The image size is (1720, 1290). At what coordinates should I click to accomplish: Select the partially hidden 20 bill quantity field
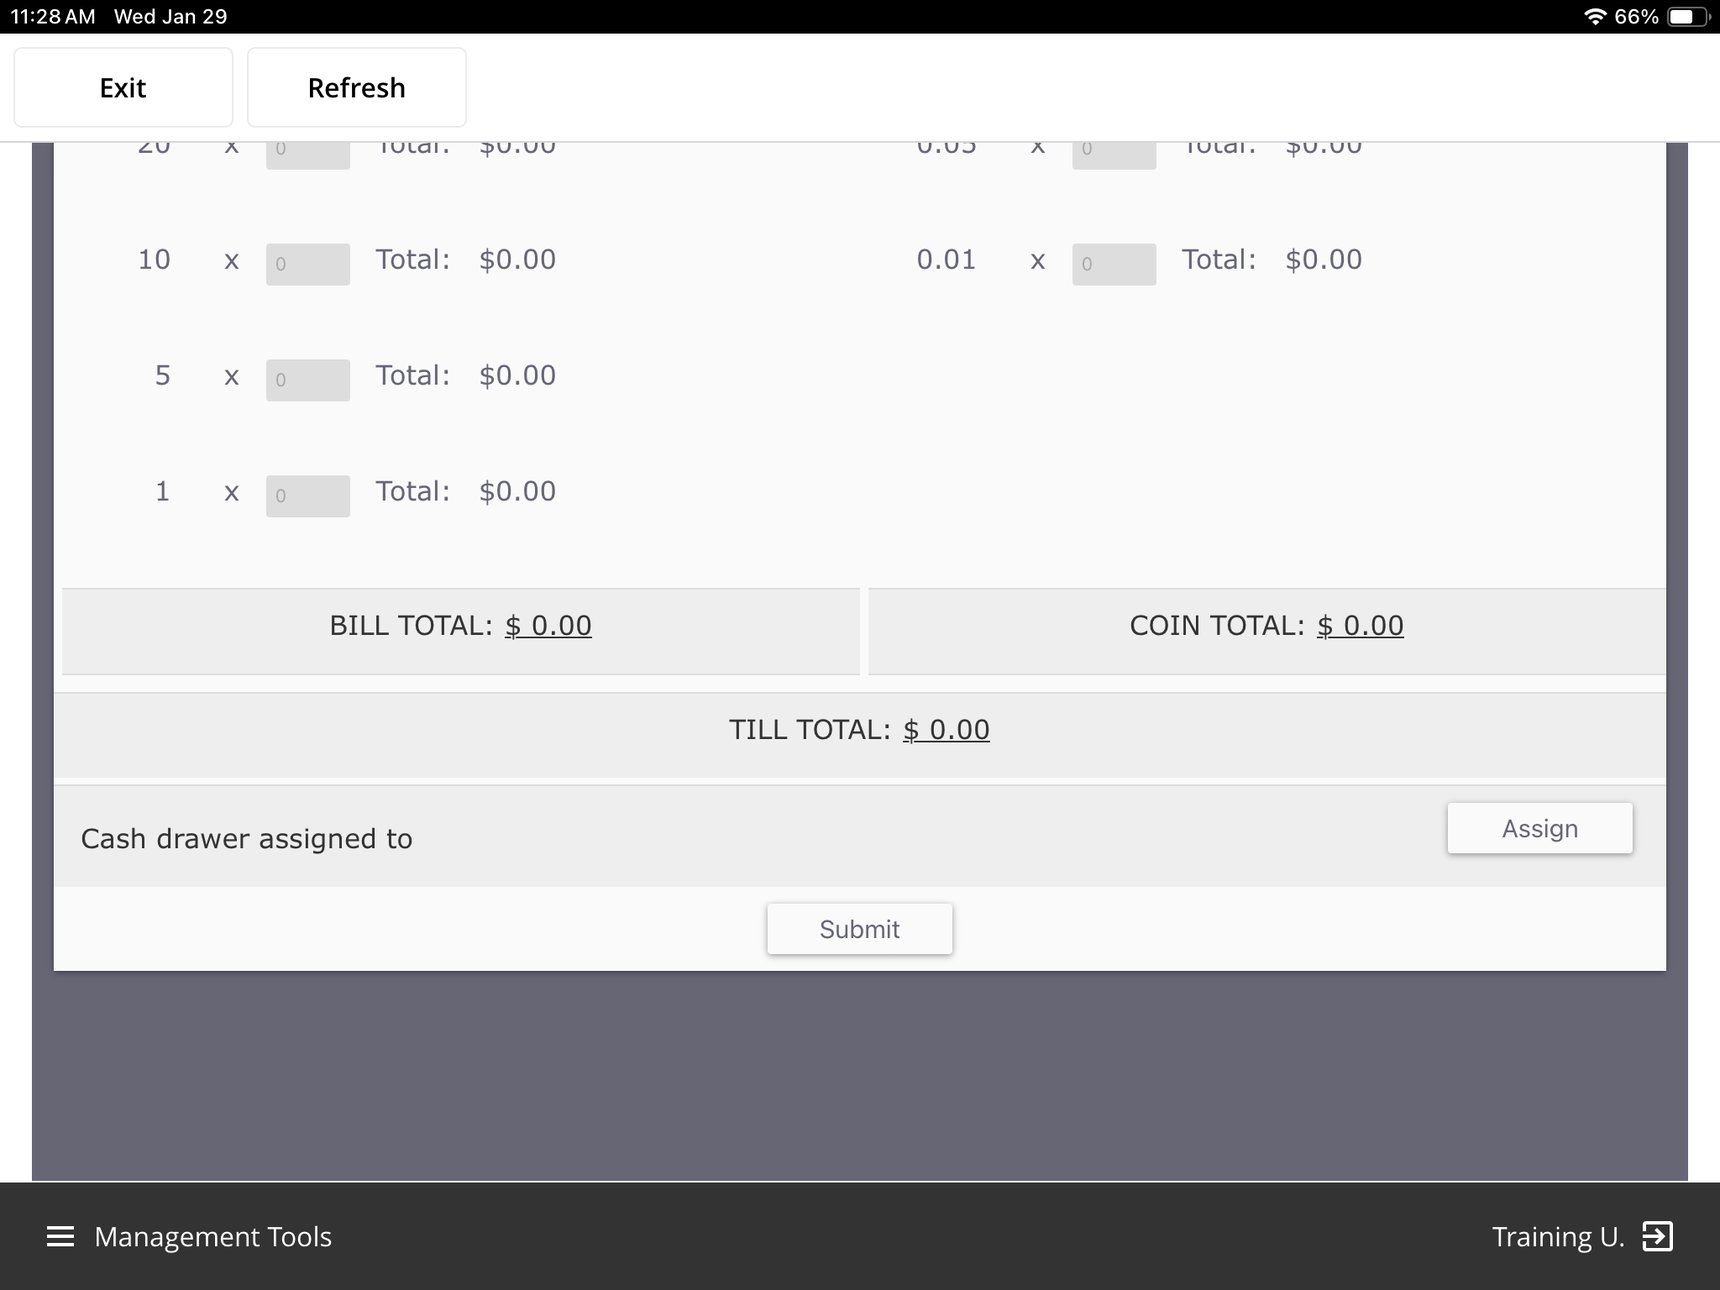tap(308, 156)
